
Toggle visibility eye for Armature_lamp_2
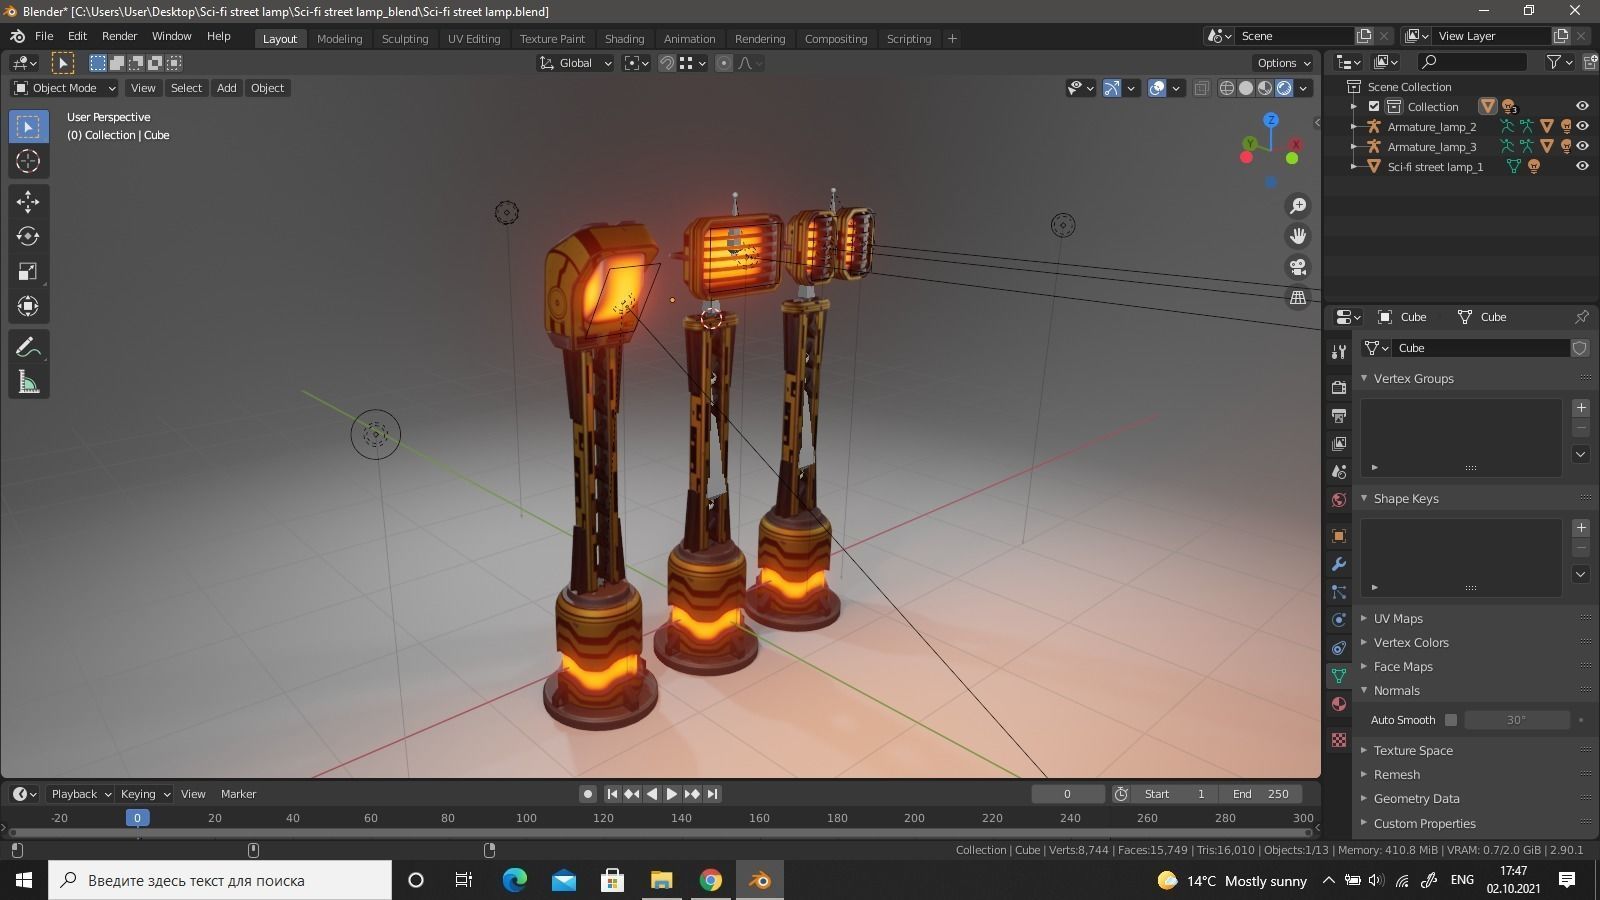1582,126
